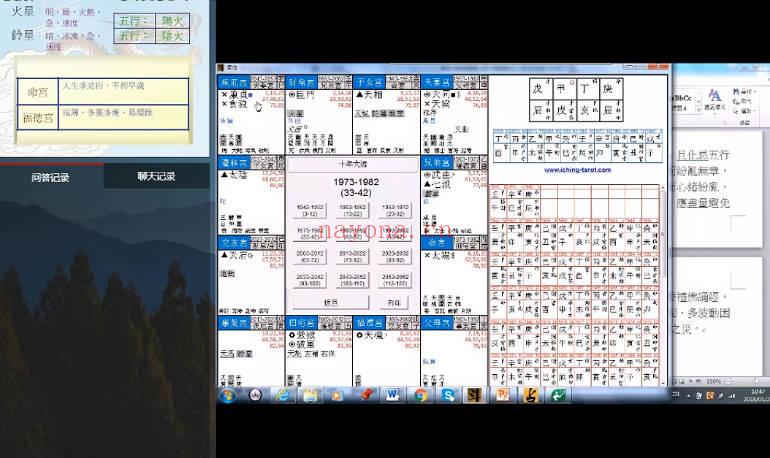Open Google Chrome from the taskbar
Viewport: 770px width, 458px height.
[x=420, y=395]
